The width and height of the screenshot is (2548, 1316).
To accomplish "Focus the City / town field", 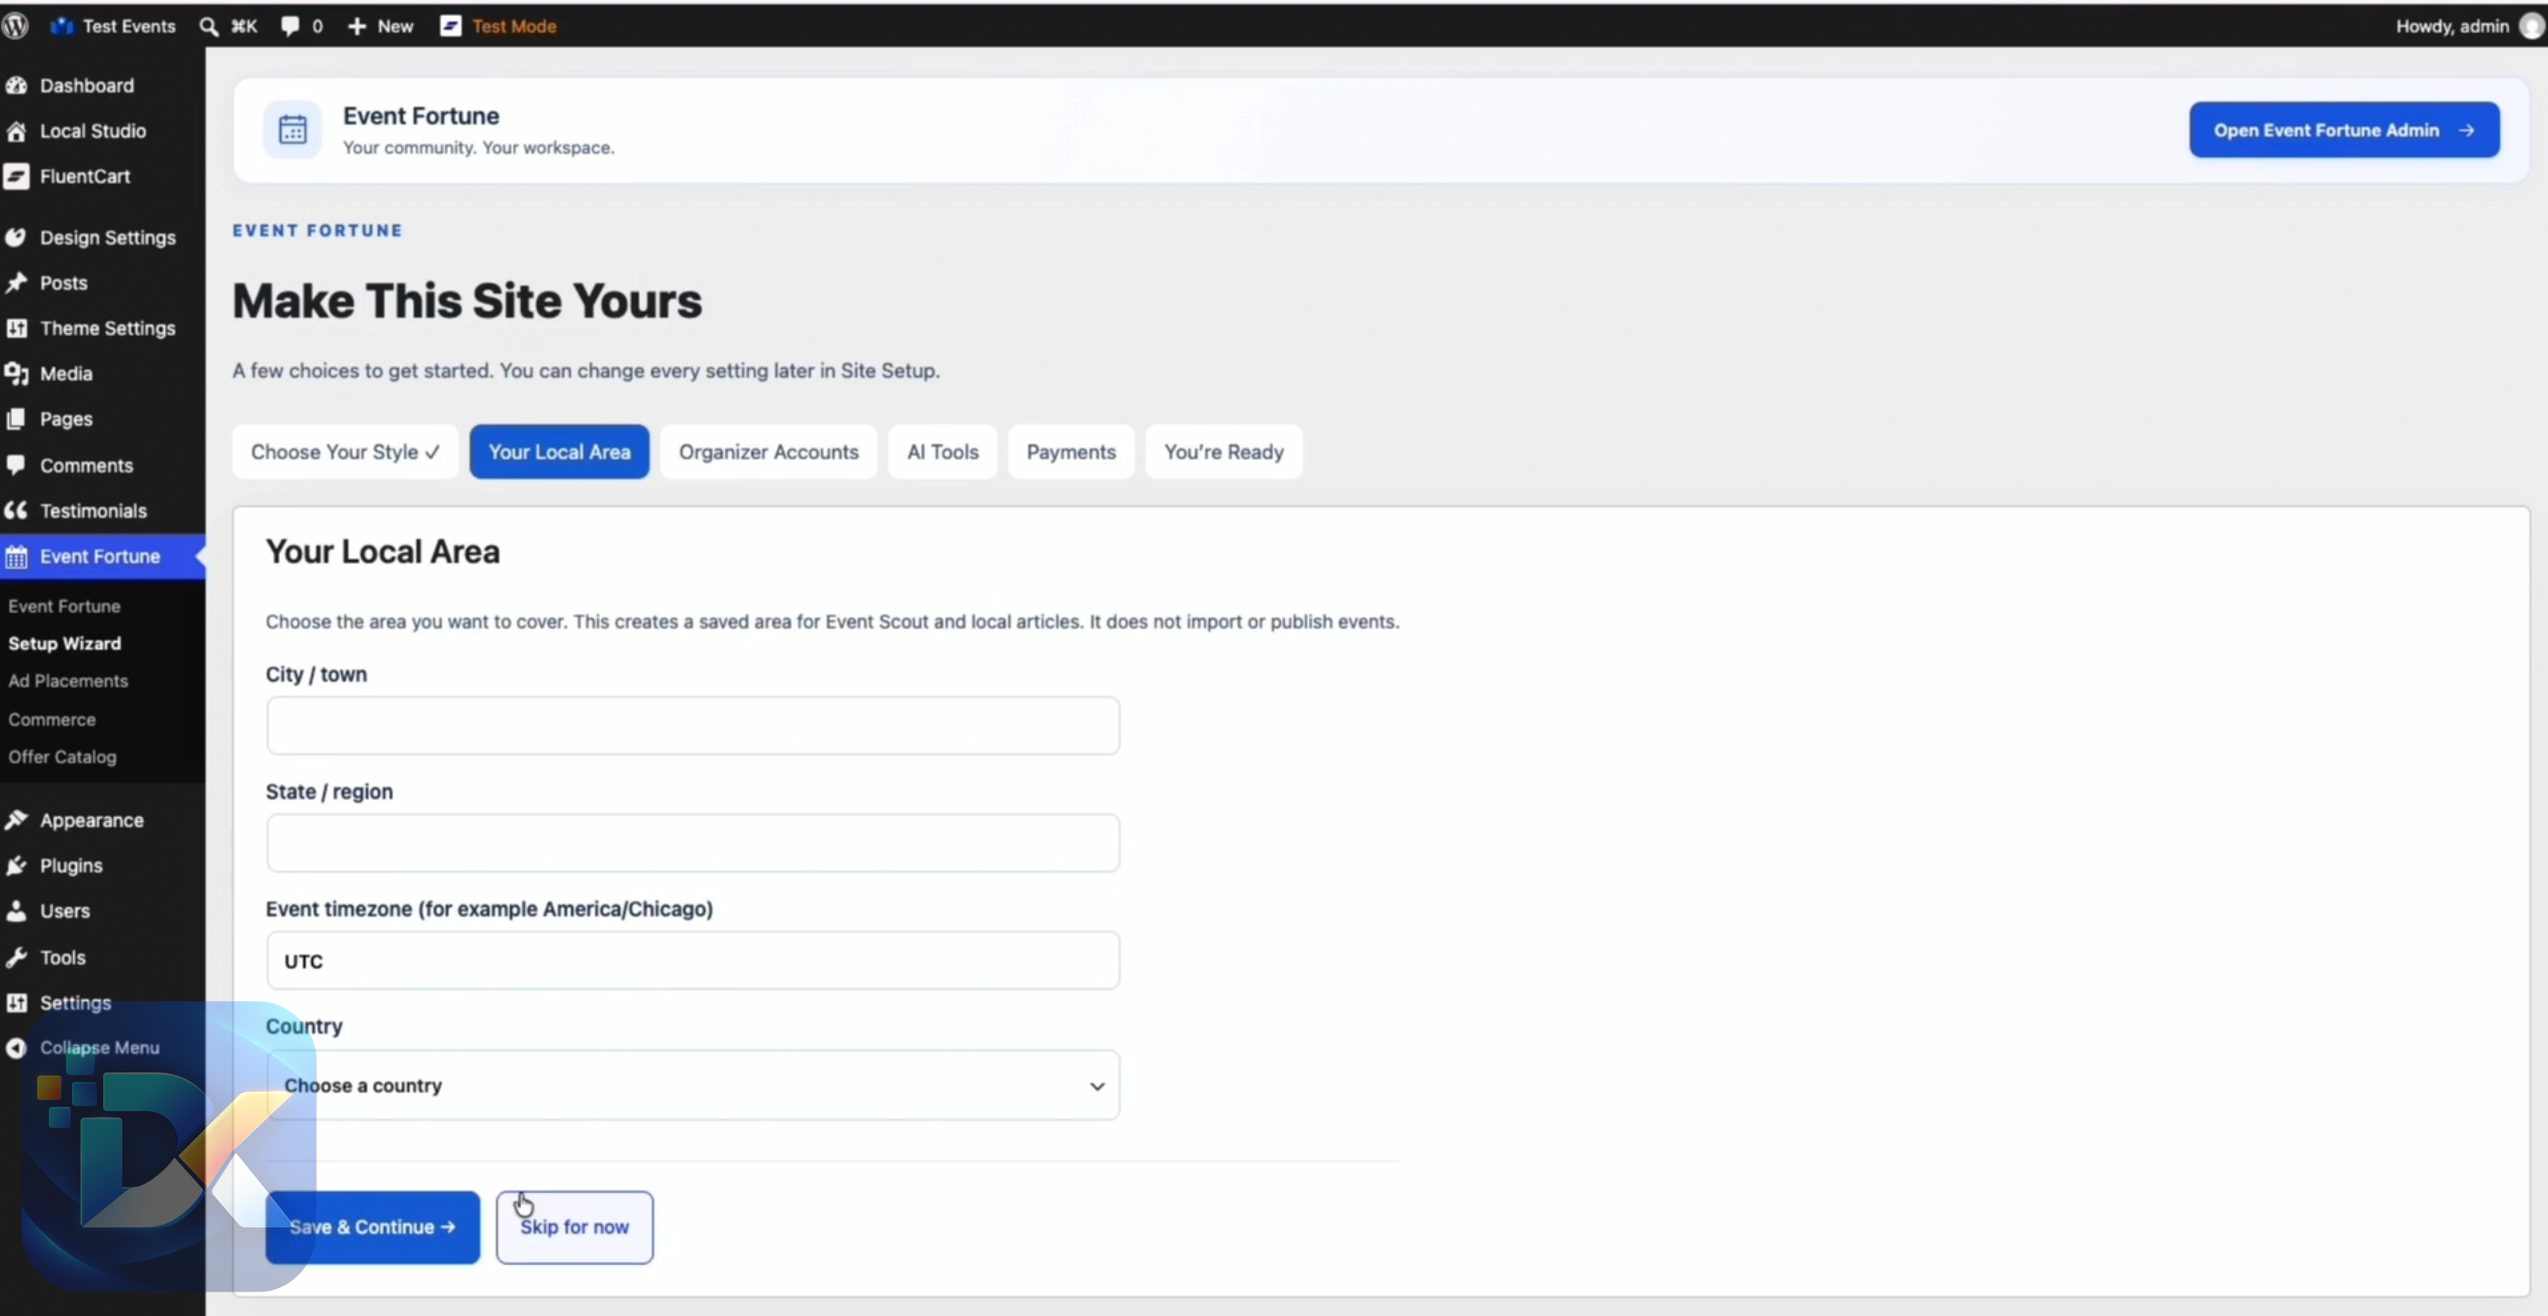I will coord(693,726).
